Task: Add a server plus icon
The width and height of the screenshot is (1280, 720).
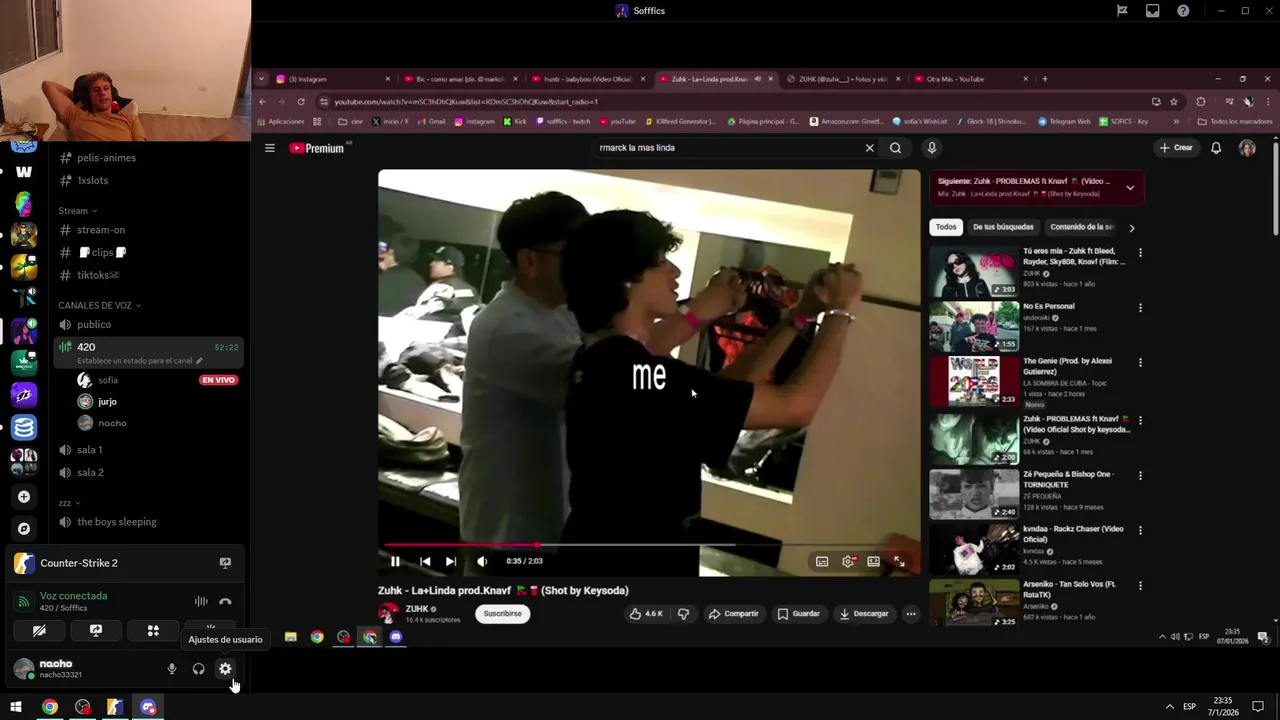Action: click(x=24, y=496)
